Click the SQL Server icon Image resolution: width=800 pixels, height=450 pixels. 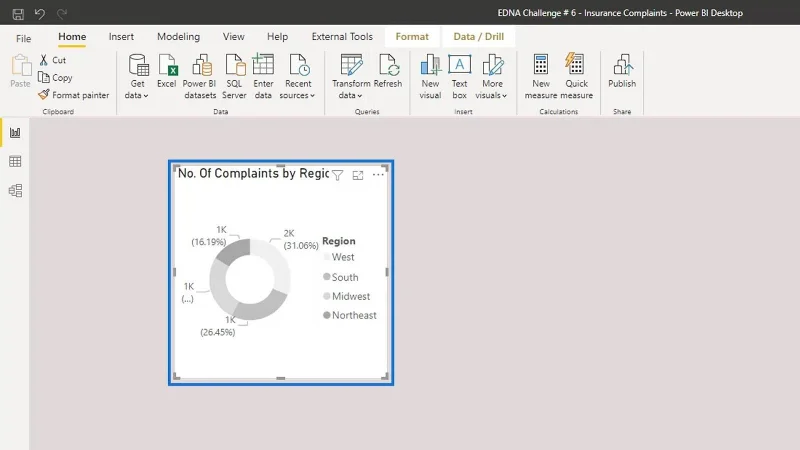coord(234,76)
